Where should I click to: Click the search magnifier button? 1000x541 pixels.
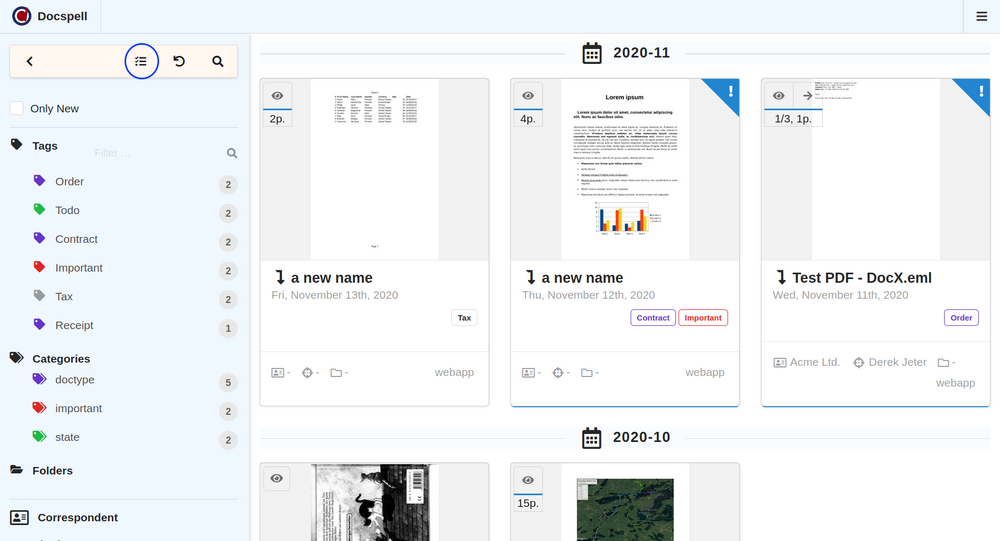[218, 61]
